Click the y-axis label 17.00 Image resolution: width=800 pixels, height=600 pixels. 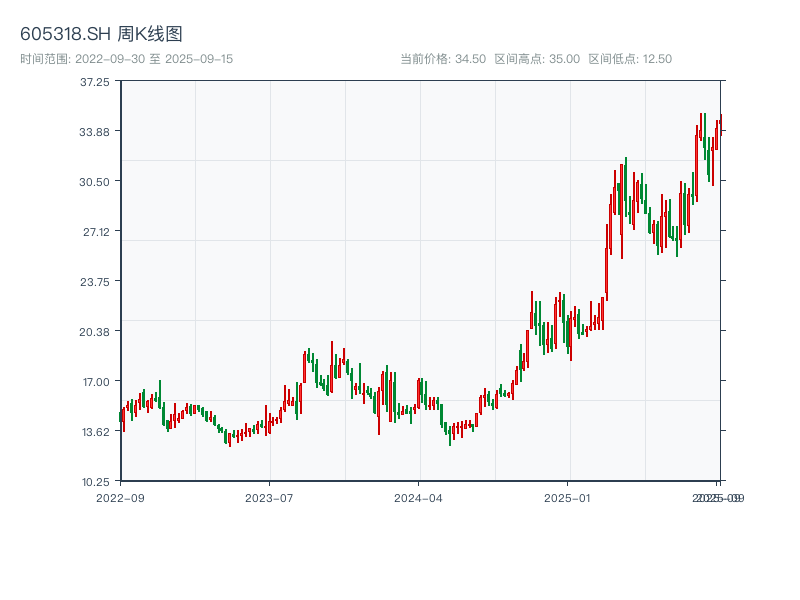coord(96,382)
